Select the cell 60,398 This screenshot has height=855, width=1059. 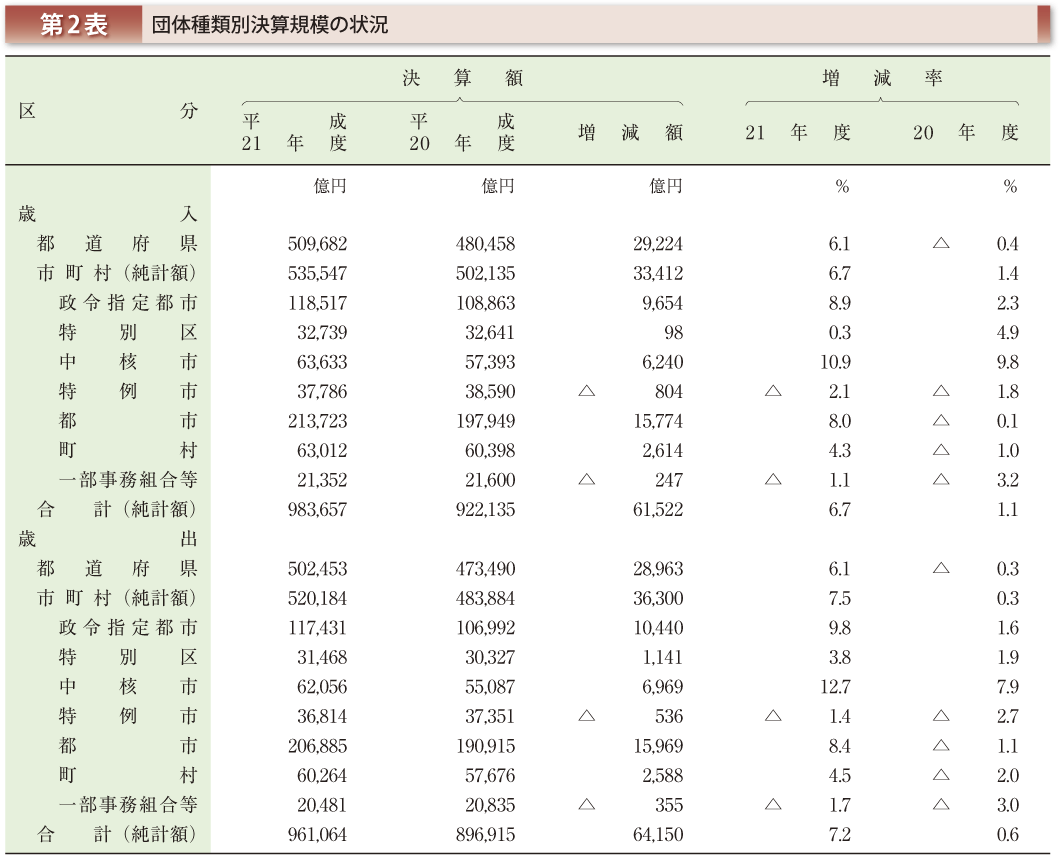[490, 450]
